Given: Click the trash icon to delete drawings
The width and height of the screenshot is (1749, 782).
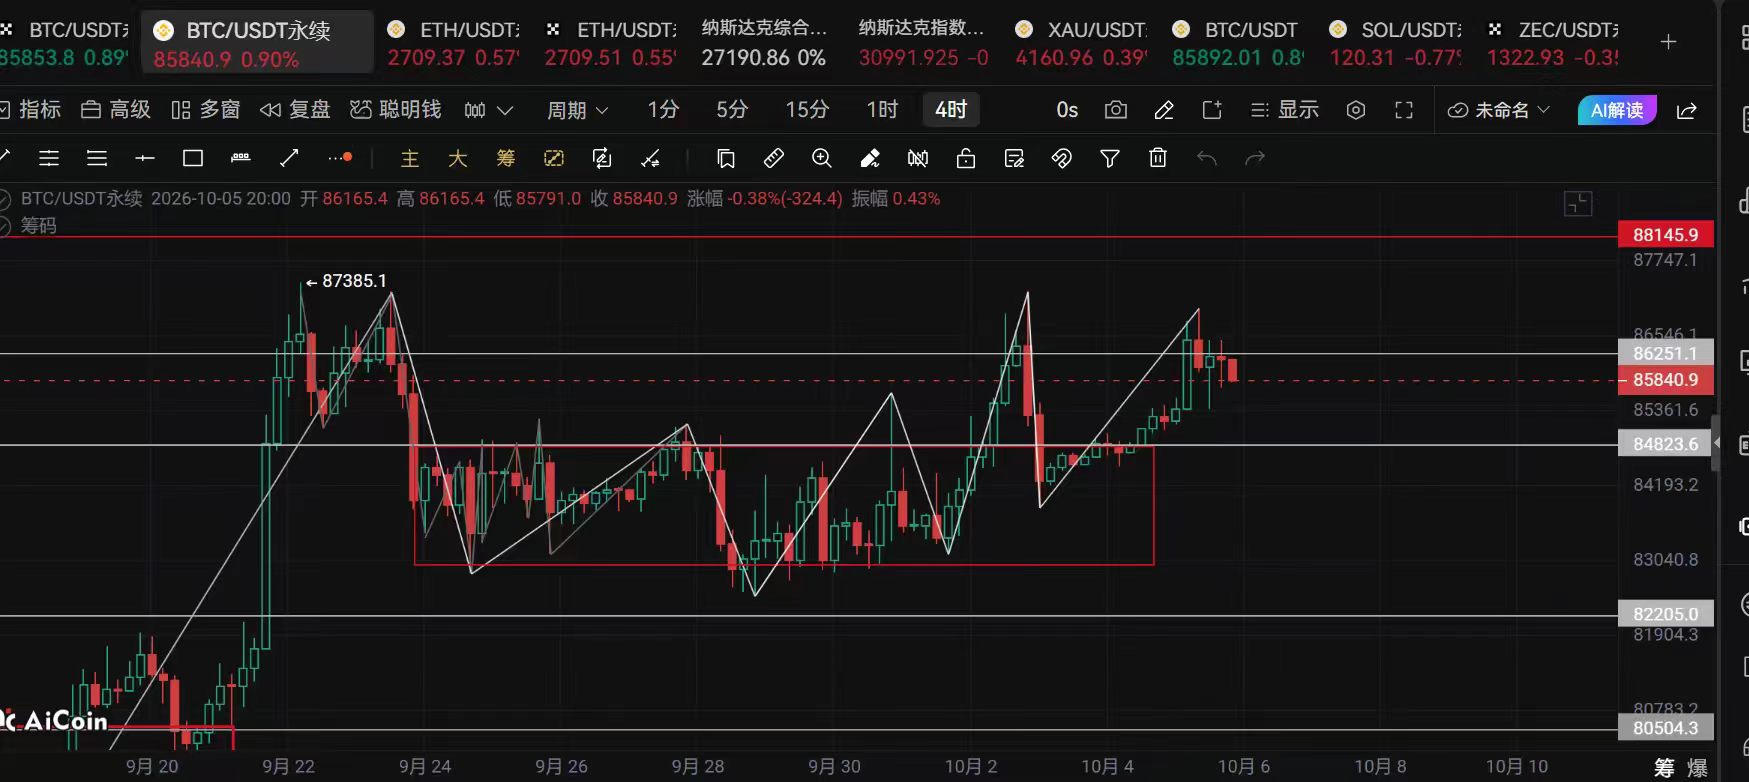Looking at the screenshot, I should point(1158,158).
